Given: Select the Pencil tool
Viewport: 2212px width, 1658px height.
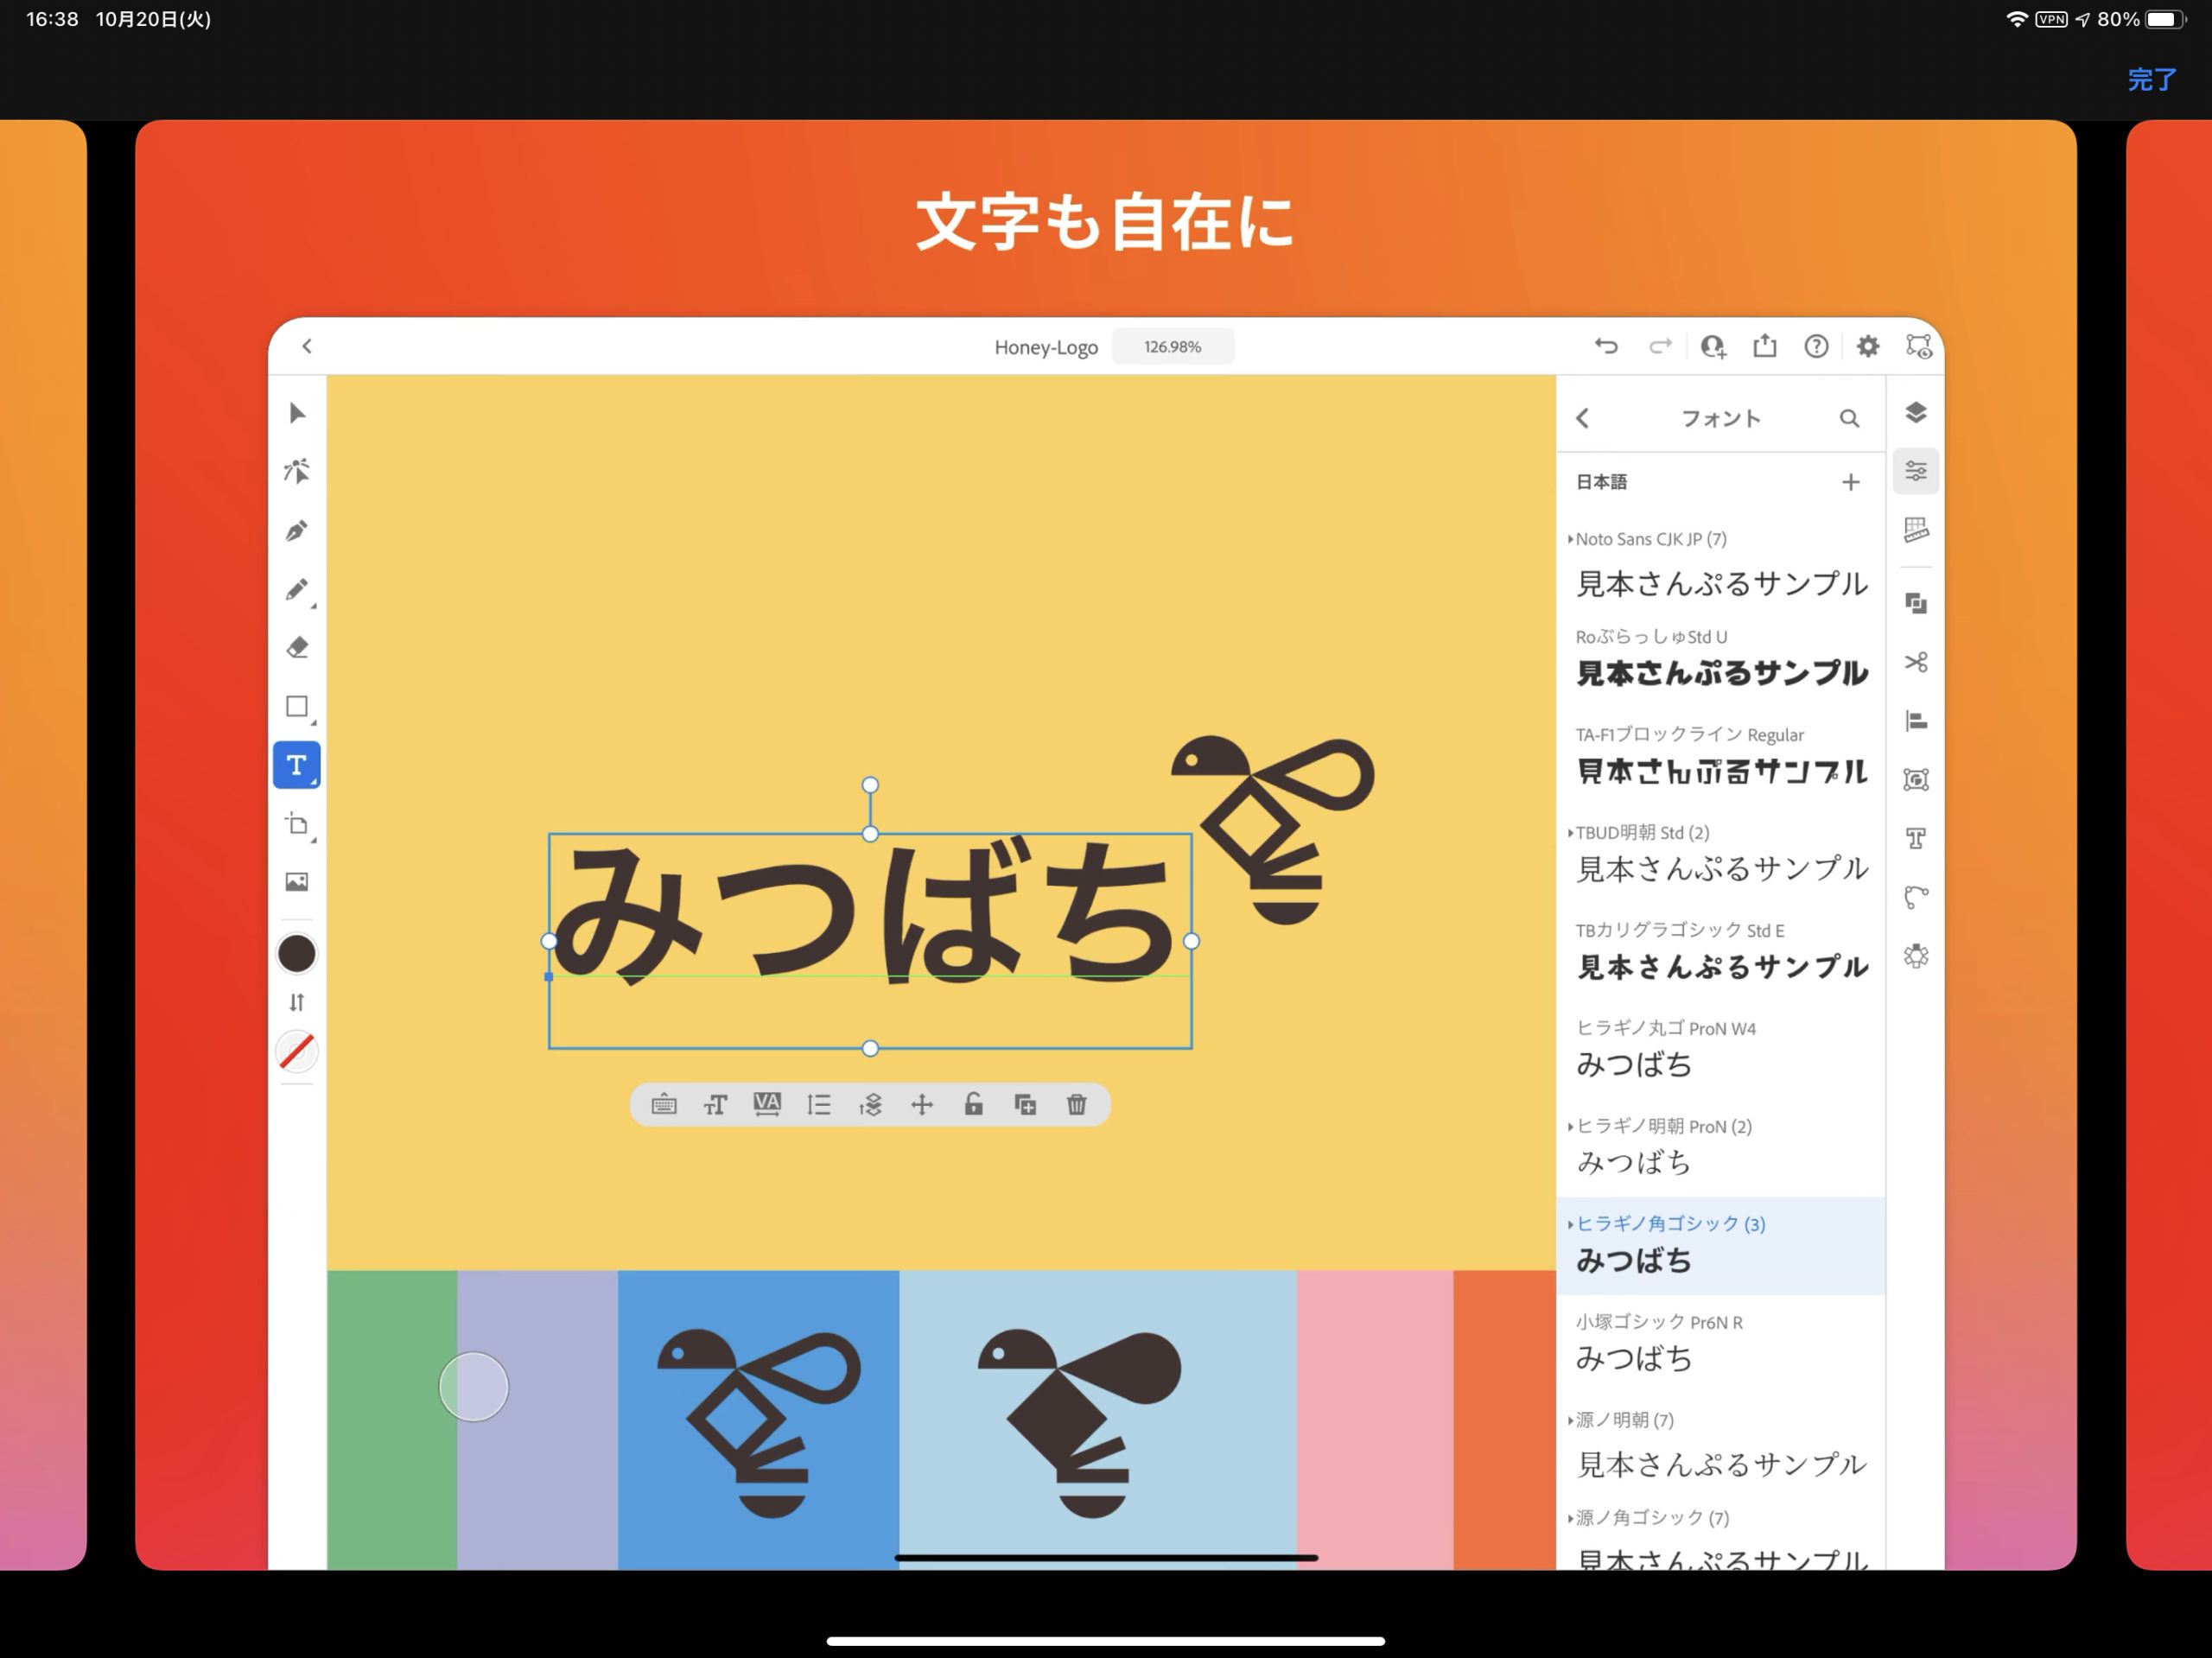Looking at the screenshot, I should point(296,590).
